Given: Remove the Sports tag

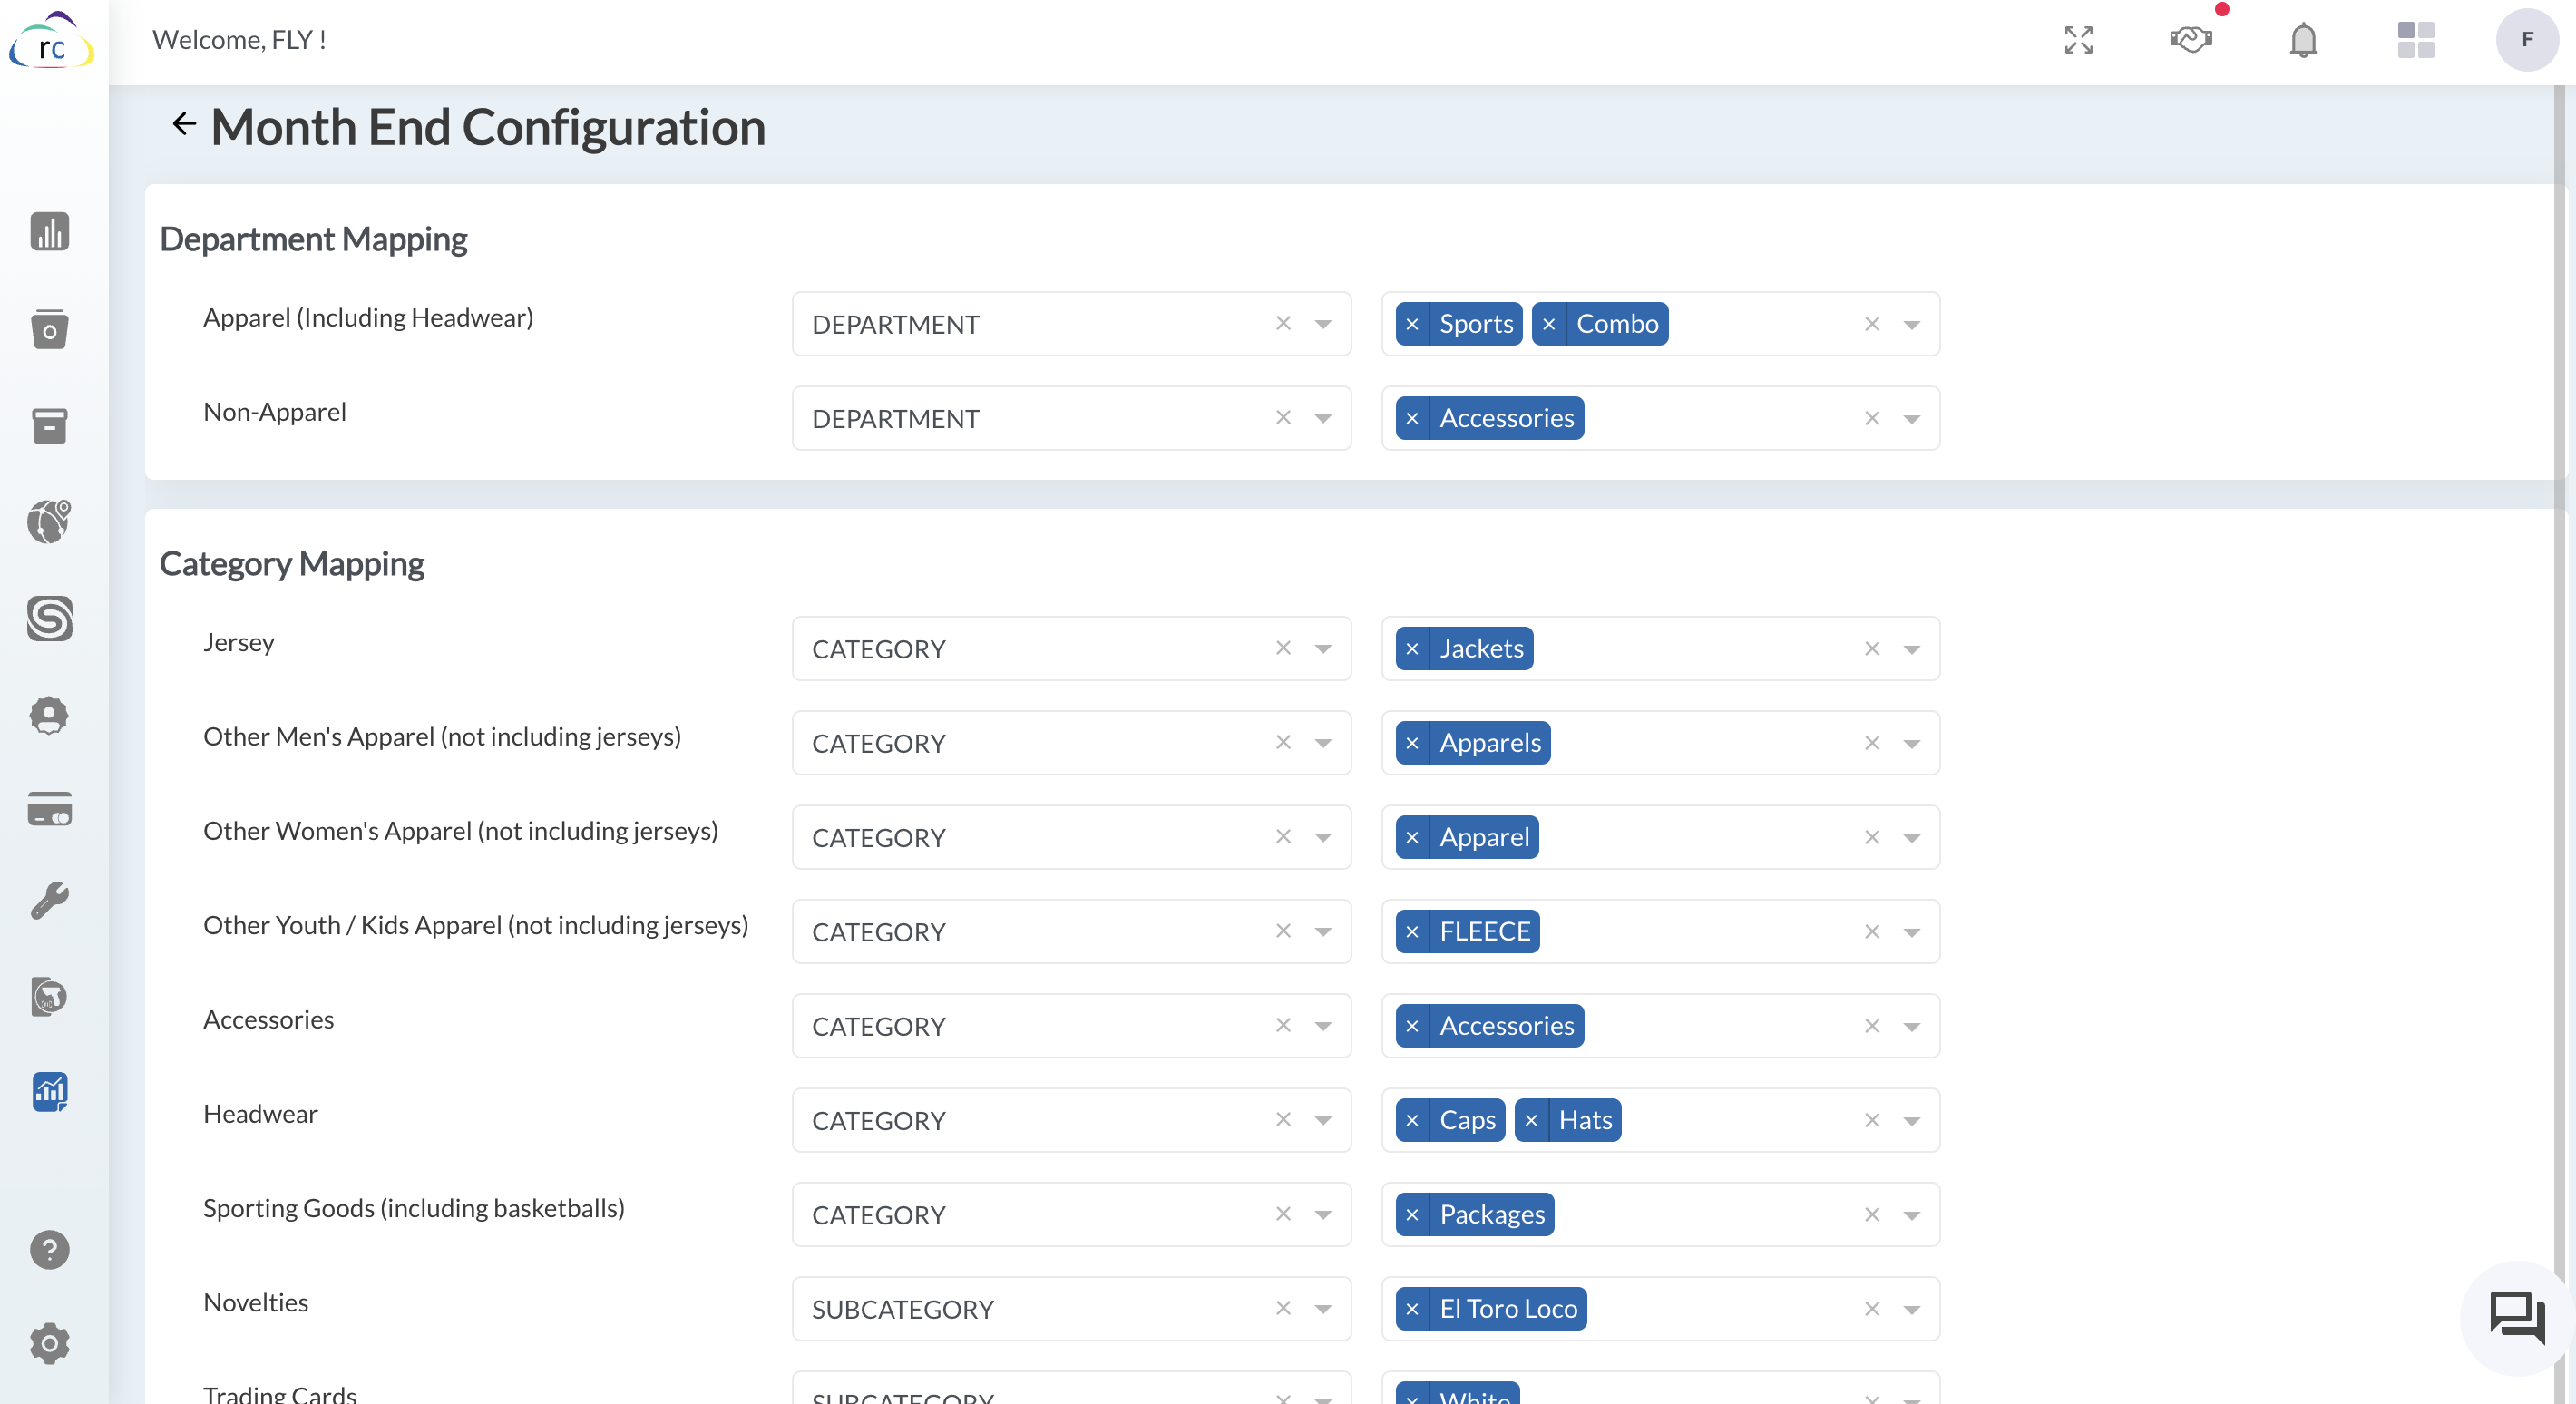Looking at the screenshot, I should coord(1412,324).
